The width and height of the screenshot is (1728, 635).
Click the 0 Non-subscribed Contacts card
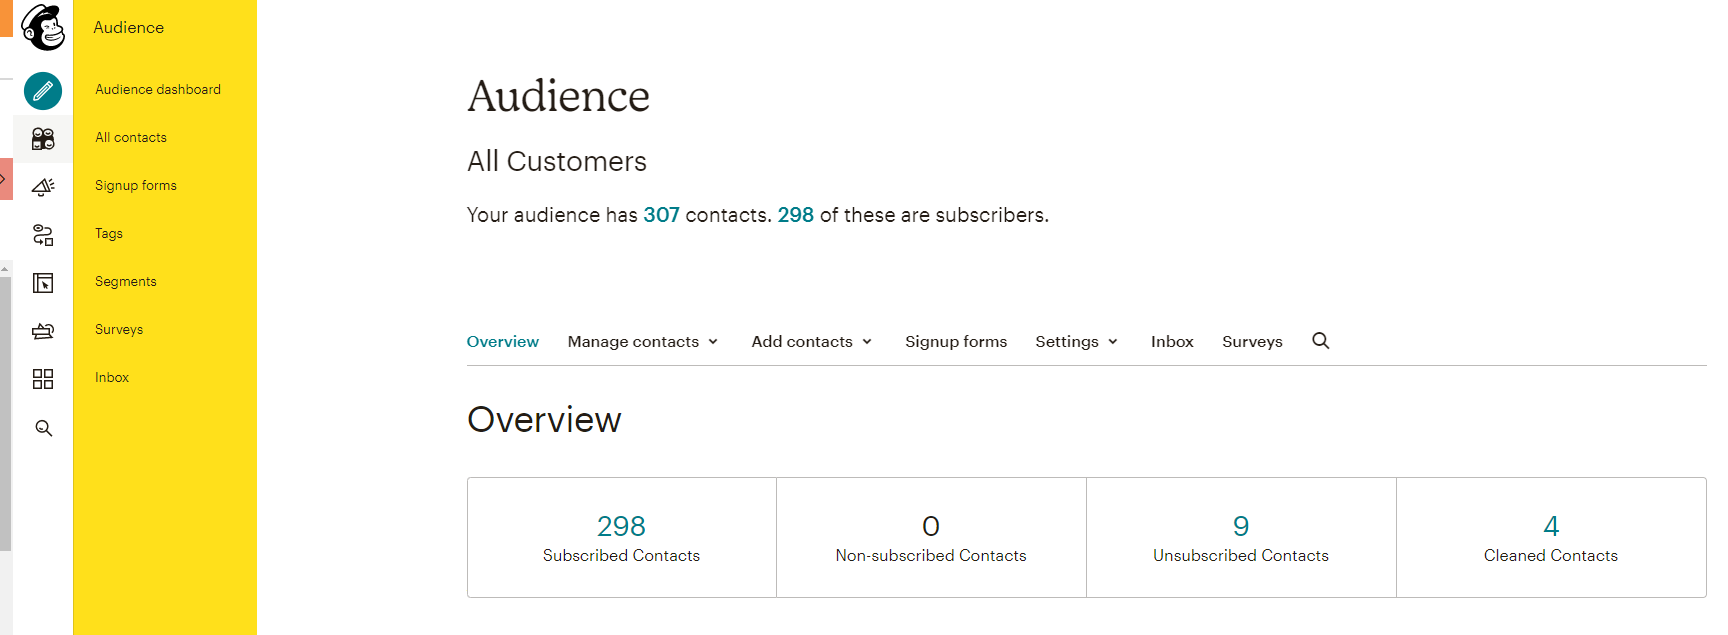click(931, 538)
